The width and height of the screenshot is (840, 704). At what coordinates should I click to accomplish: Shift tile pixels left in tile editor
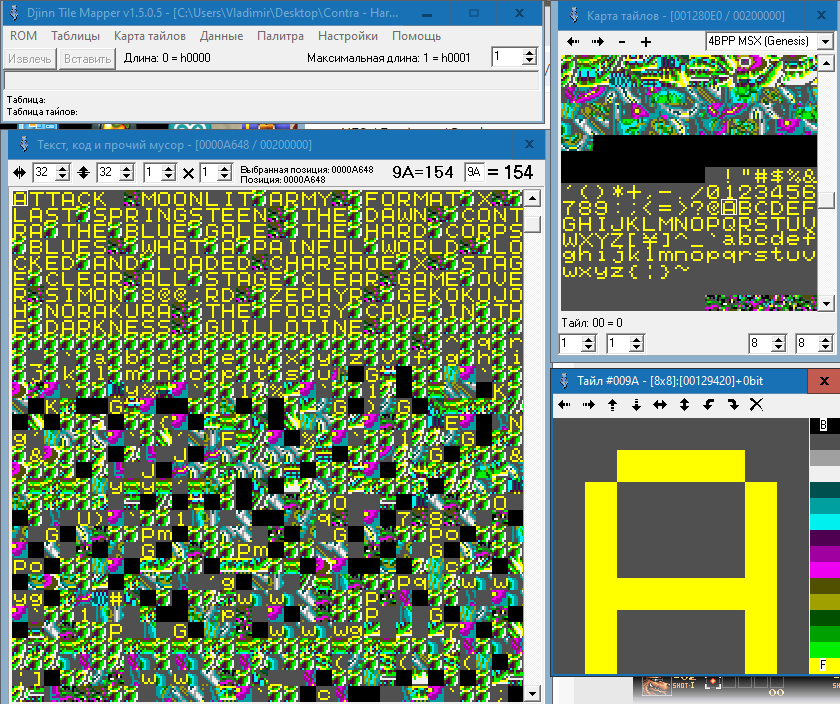pyautogui.click(x=564, y=405)
